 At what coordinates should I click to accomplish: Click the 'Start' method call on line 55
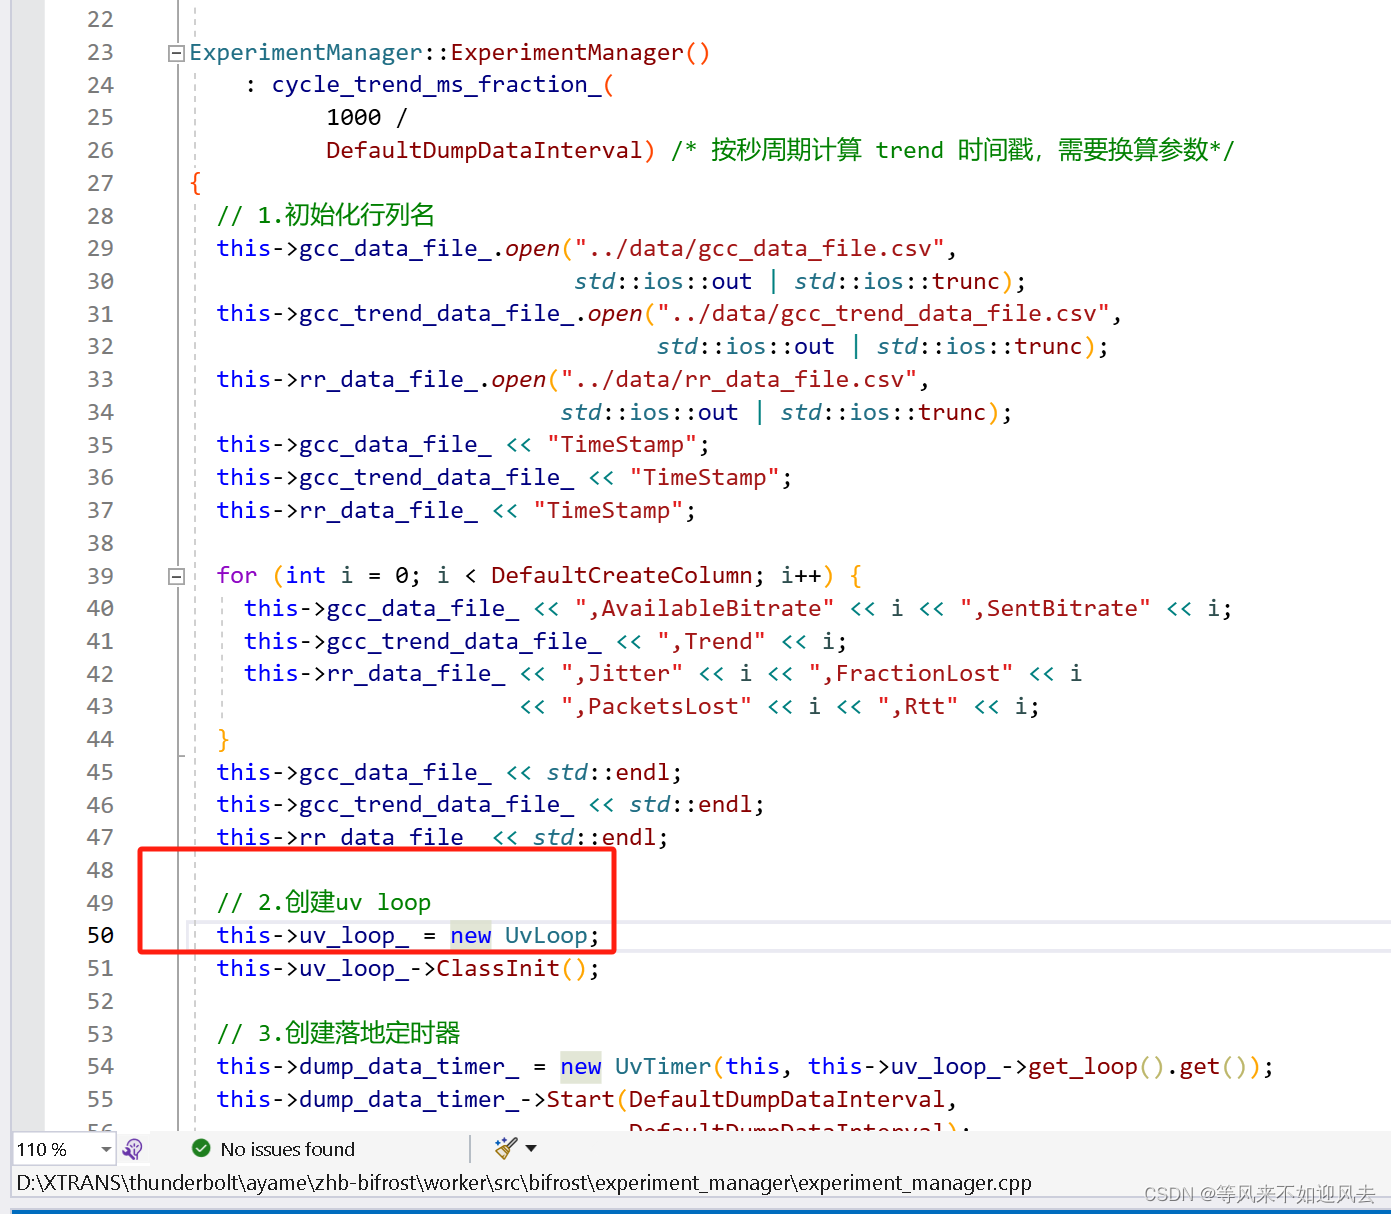coord(581,1099)
